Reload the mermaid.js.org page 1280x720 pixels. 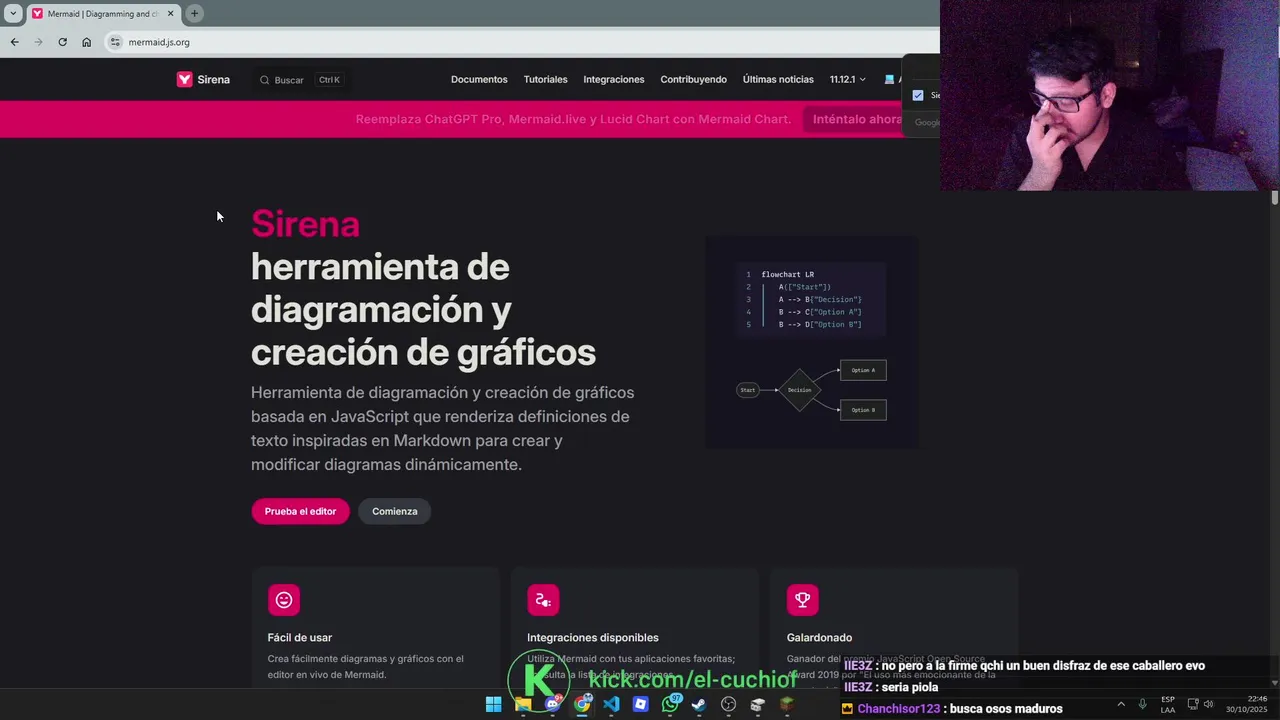click(x=62, y=42)
